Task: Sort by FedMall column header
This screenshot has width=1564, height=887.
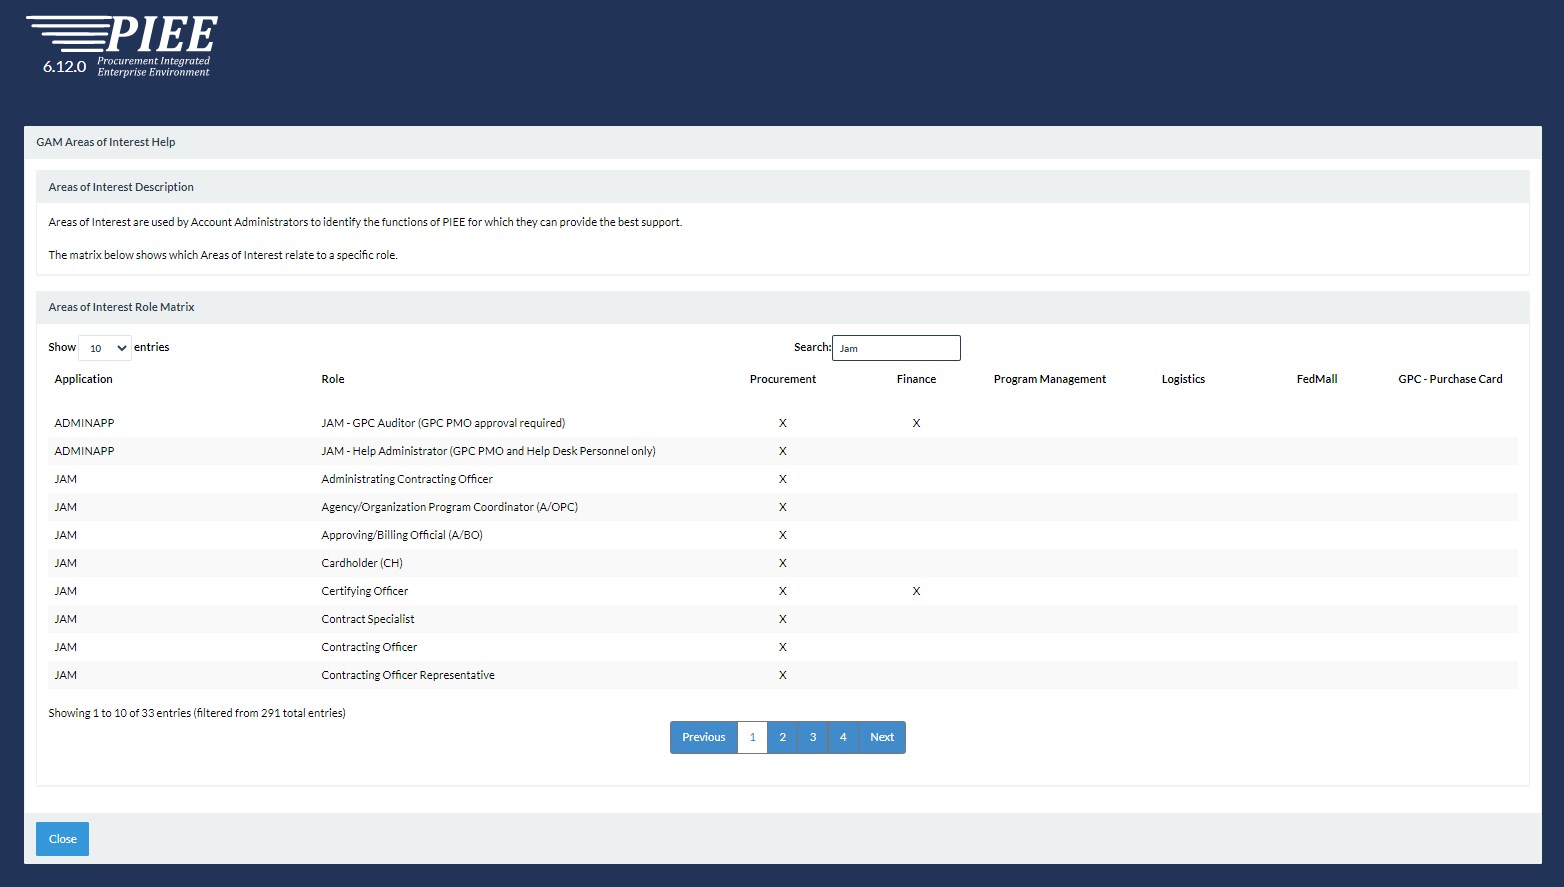Action: (x=1317, y=379)
